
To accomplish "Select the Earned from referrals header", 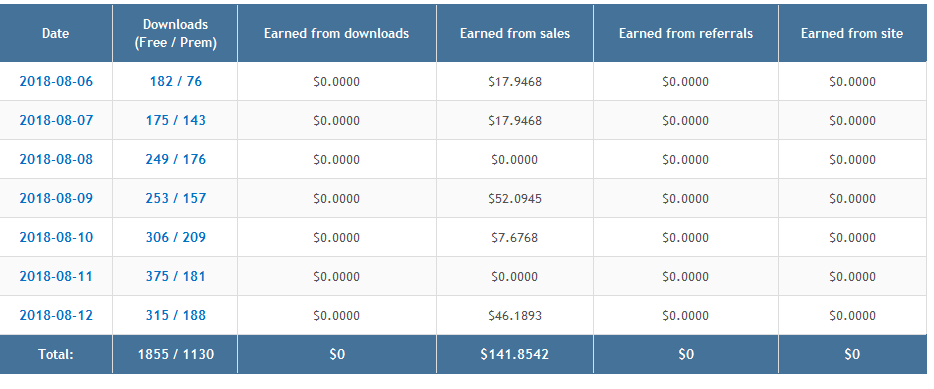I will tap(686, 34).
